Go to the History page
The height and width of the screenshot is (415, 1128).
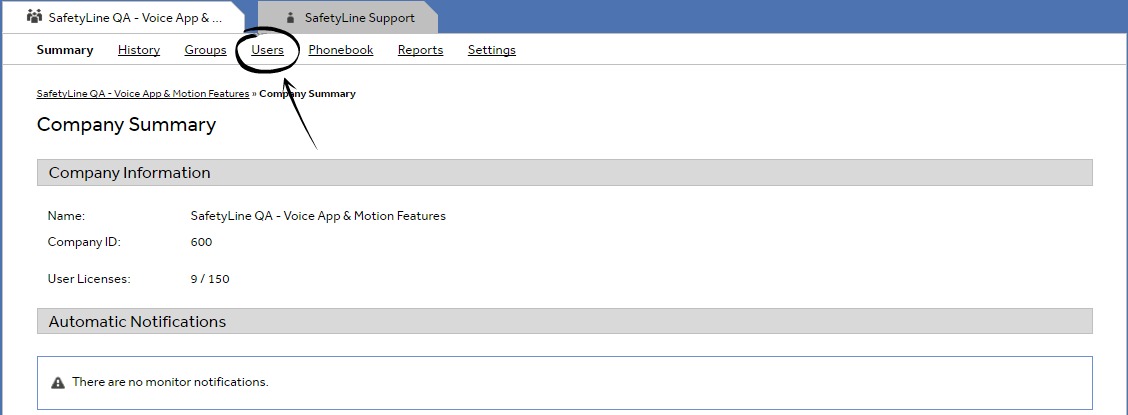[139, 50]
